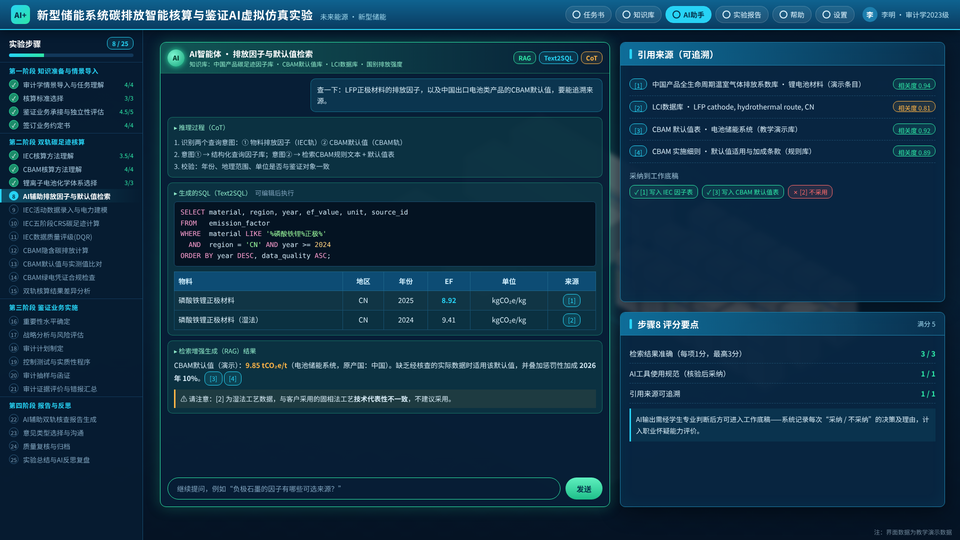Open reference [1] in 引用来源 panel
The width and height of the screenshot is (960, 540).
(x=638, y=85)
